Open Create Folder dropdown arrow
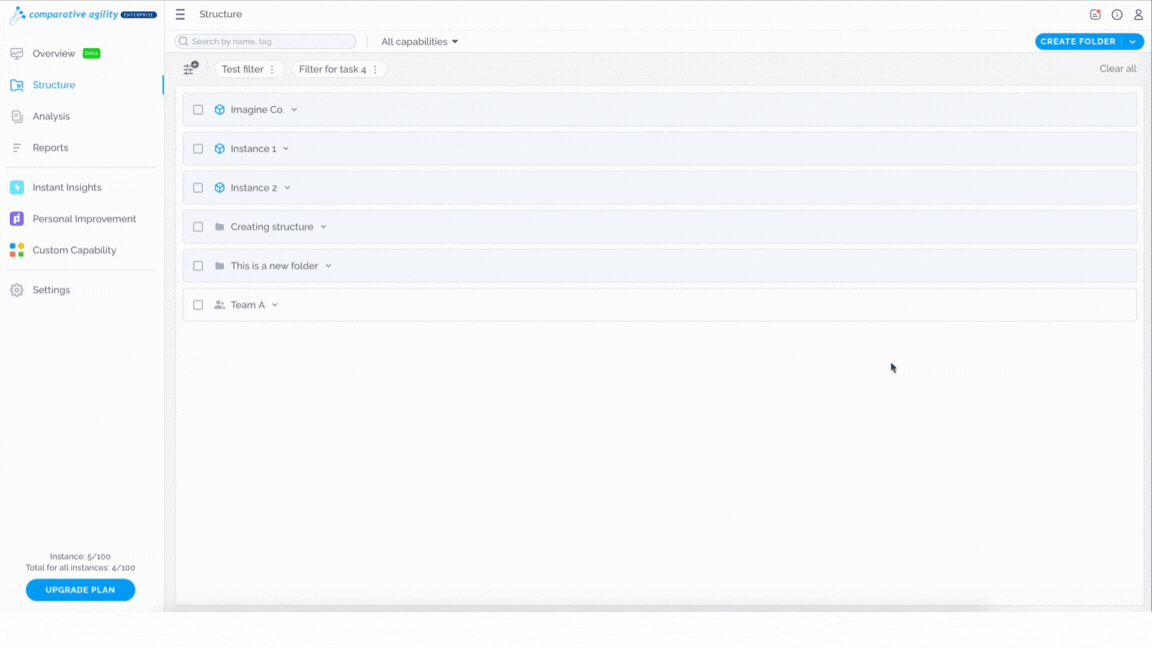Screen dimensions: 1152x648 (x=1133, y=42)
